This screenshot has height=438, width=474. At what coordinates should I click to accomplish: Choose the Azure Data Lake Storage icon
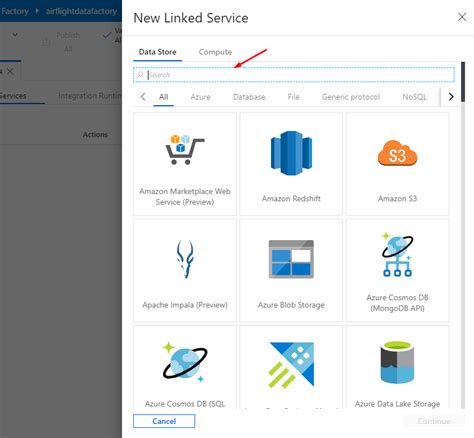point(397,362)
